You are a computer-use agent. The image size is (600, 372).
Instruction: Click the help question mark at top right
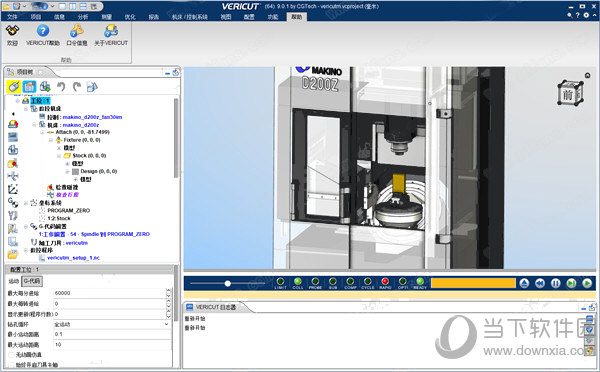[x=578, y=15]
